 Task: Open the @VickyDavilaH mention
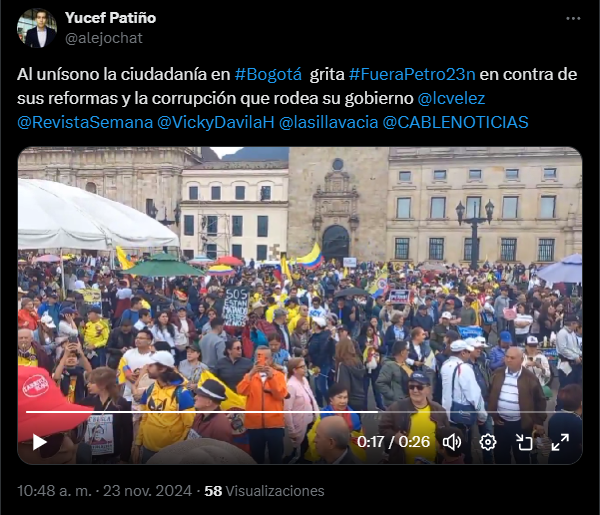216,122
